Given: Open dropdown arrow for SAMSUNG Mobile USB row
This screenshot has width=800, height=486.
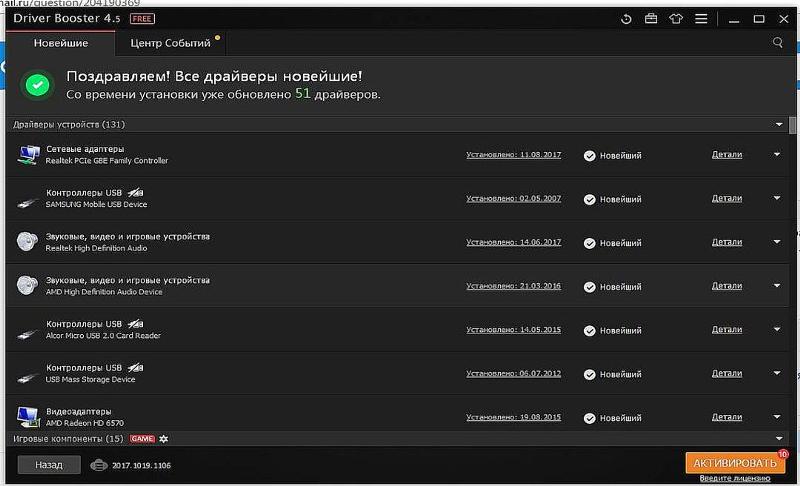Looking at the screenshot, I should click(x=777, y=198).
